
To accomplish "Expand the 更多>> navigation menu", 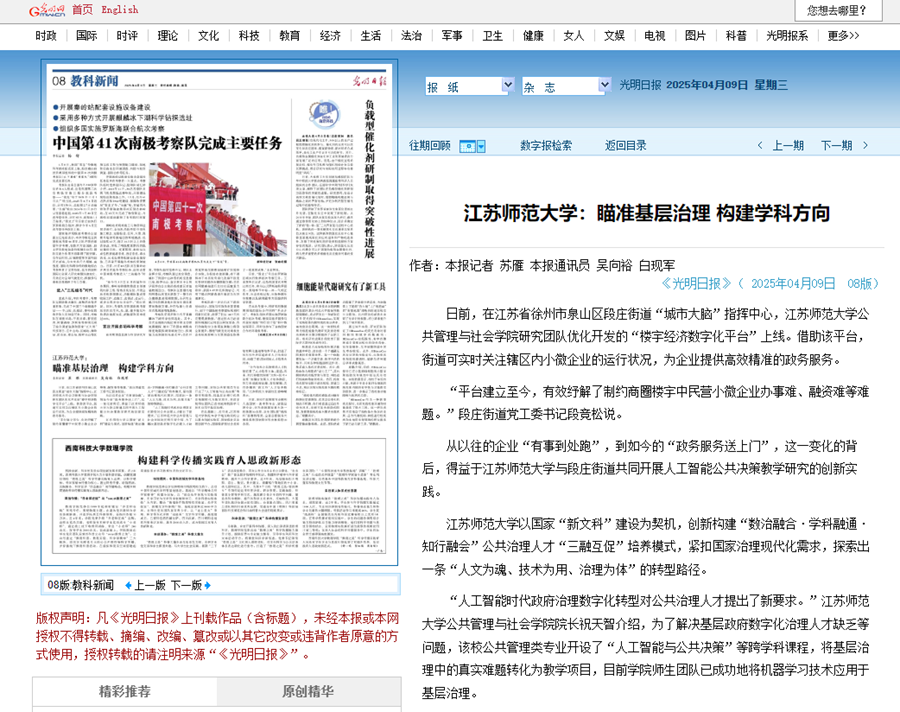I will (843, 36).
